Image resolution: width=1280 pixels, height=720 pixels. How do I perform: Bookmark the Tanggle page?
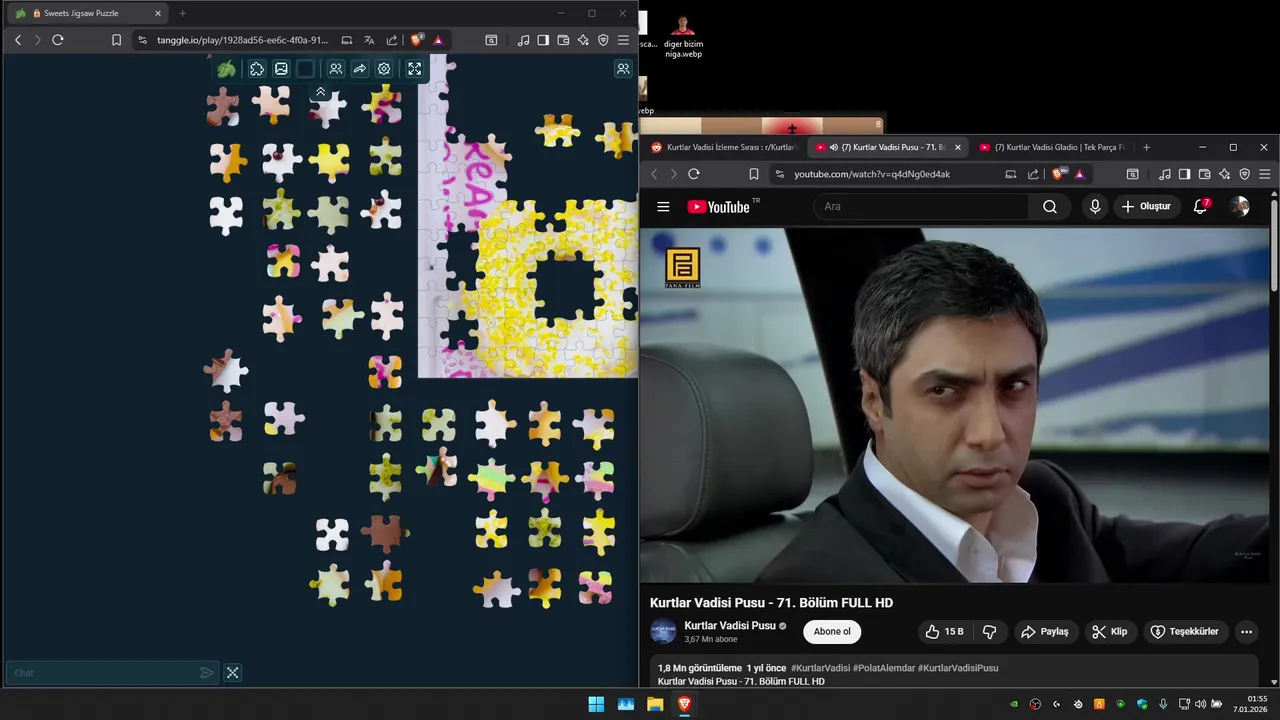pyautogui.click(x=116, y=40)
